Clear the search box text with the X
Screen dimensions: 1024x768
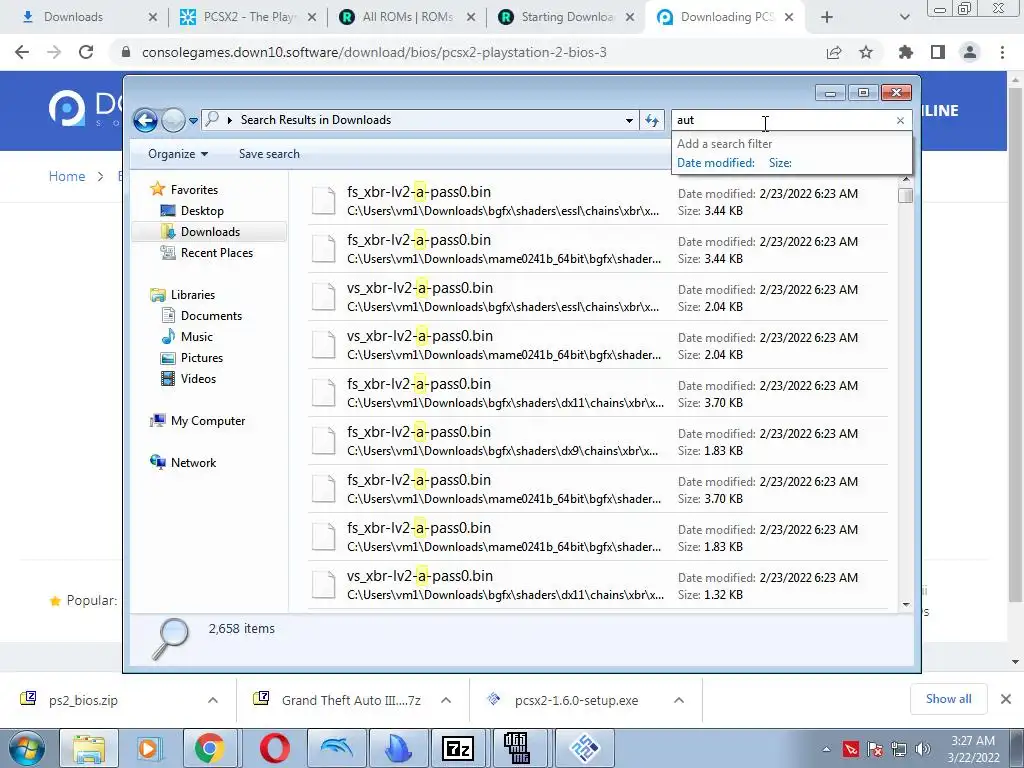(x=901, y=120)
